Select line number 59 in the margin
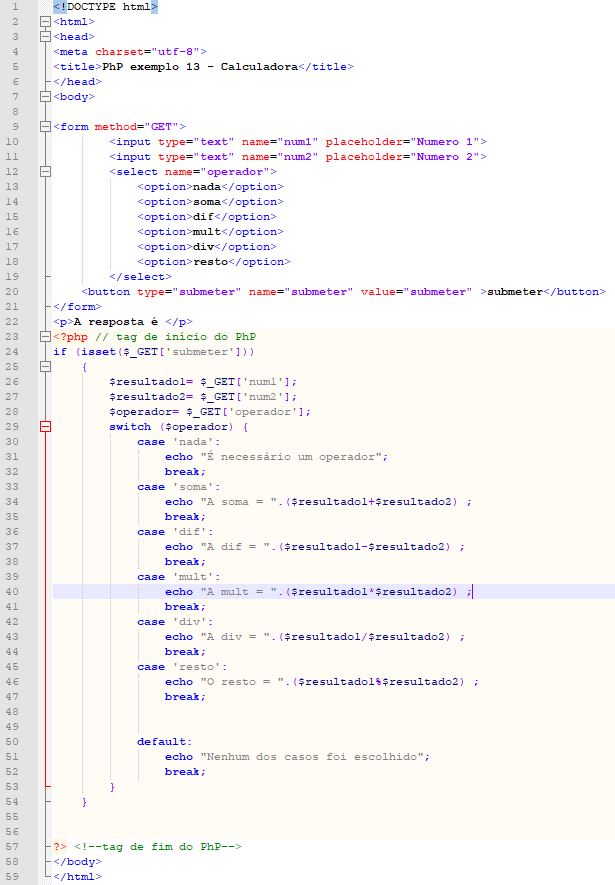615x885 pixels. click(12, 877)
